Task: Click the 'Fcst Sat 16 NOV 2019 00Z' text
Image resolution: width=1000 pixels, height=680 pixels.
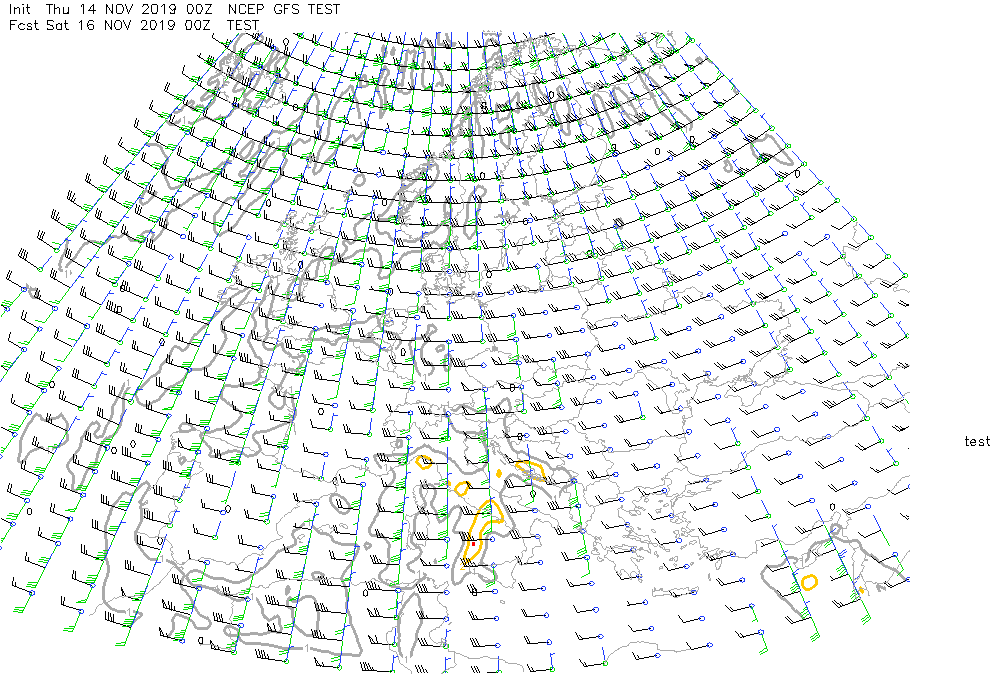Action: (x=110, y=26)
